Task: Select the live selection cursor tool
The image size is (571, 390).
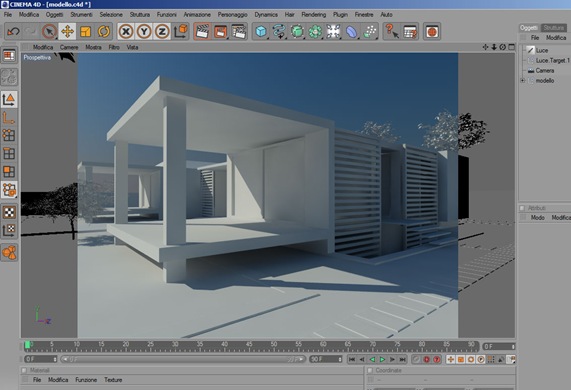Action: click(49, 32)
